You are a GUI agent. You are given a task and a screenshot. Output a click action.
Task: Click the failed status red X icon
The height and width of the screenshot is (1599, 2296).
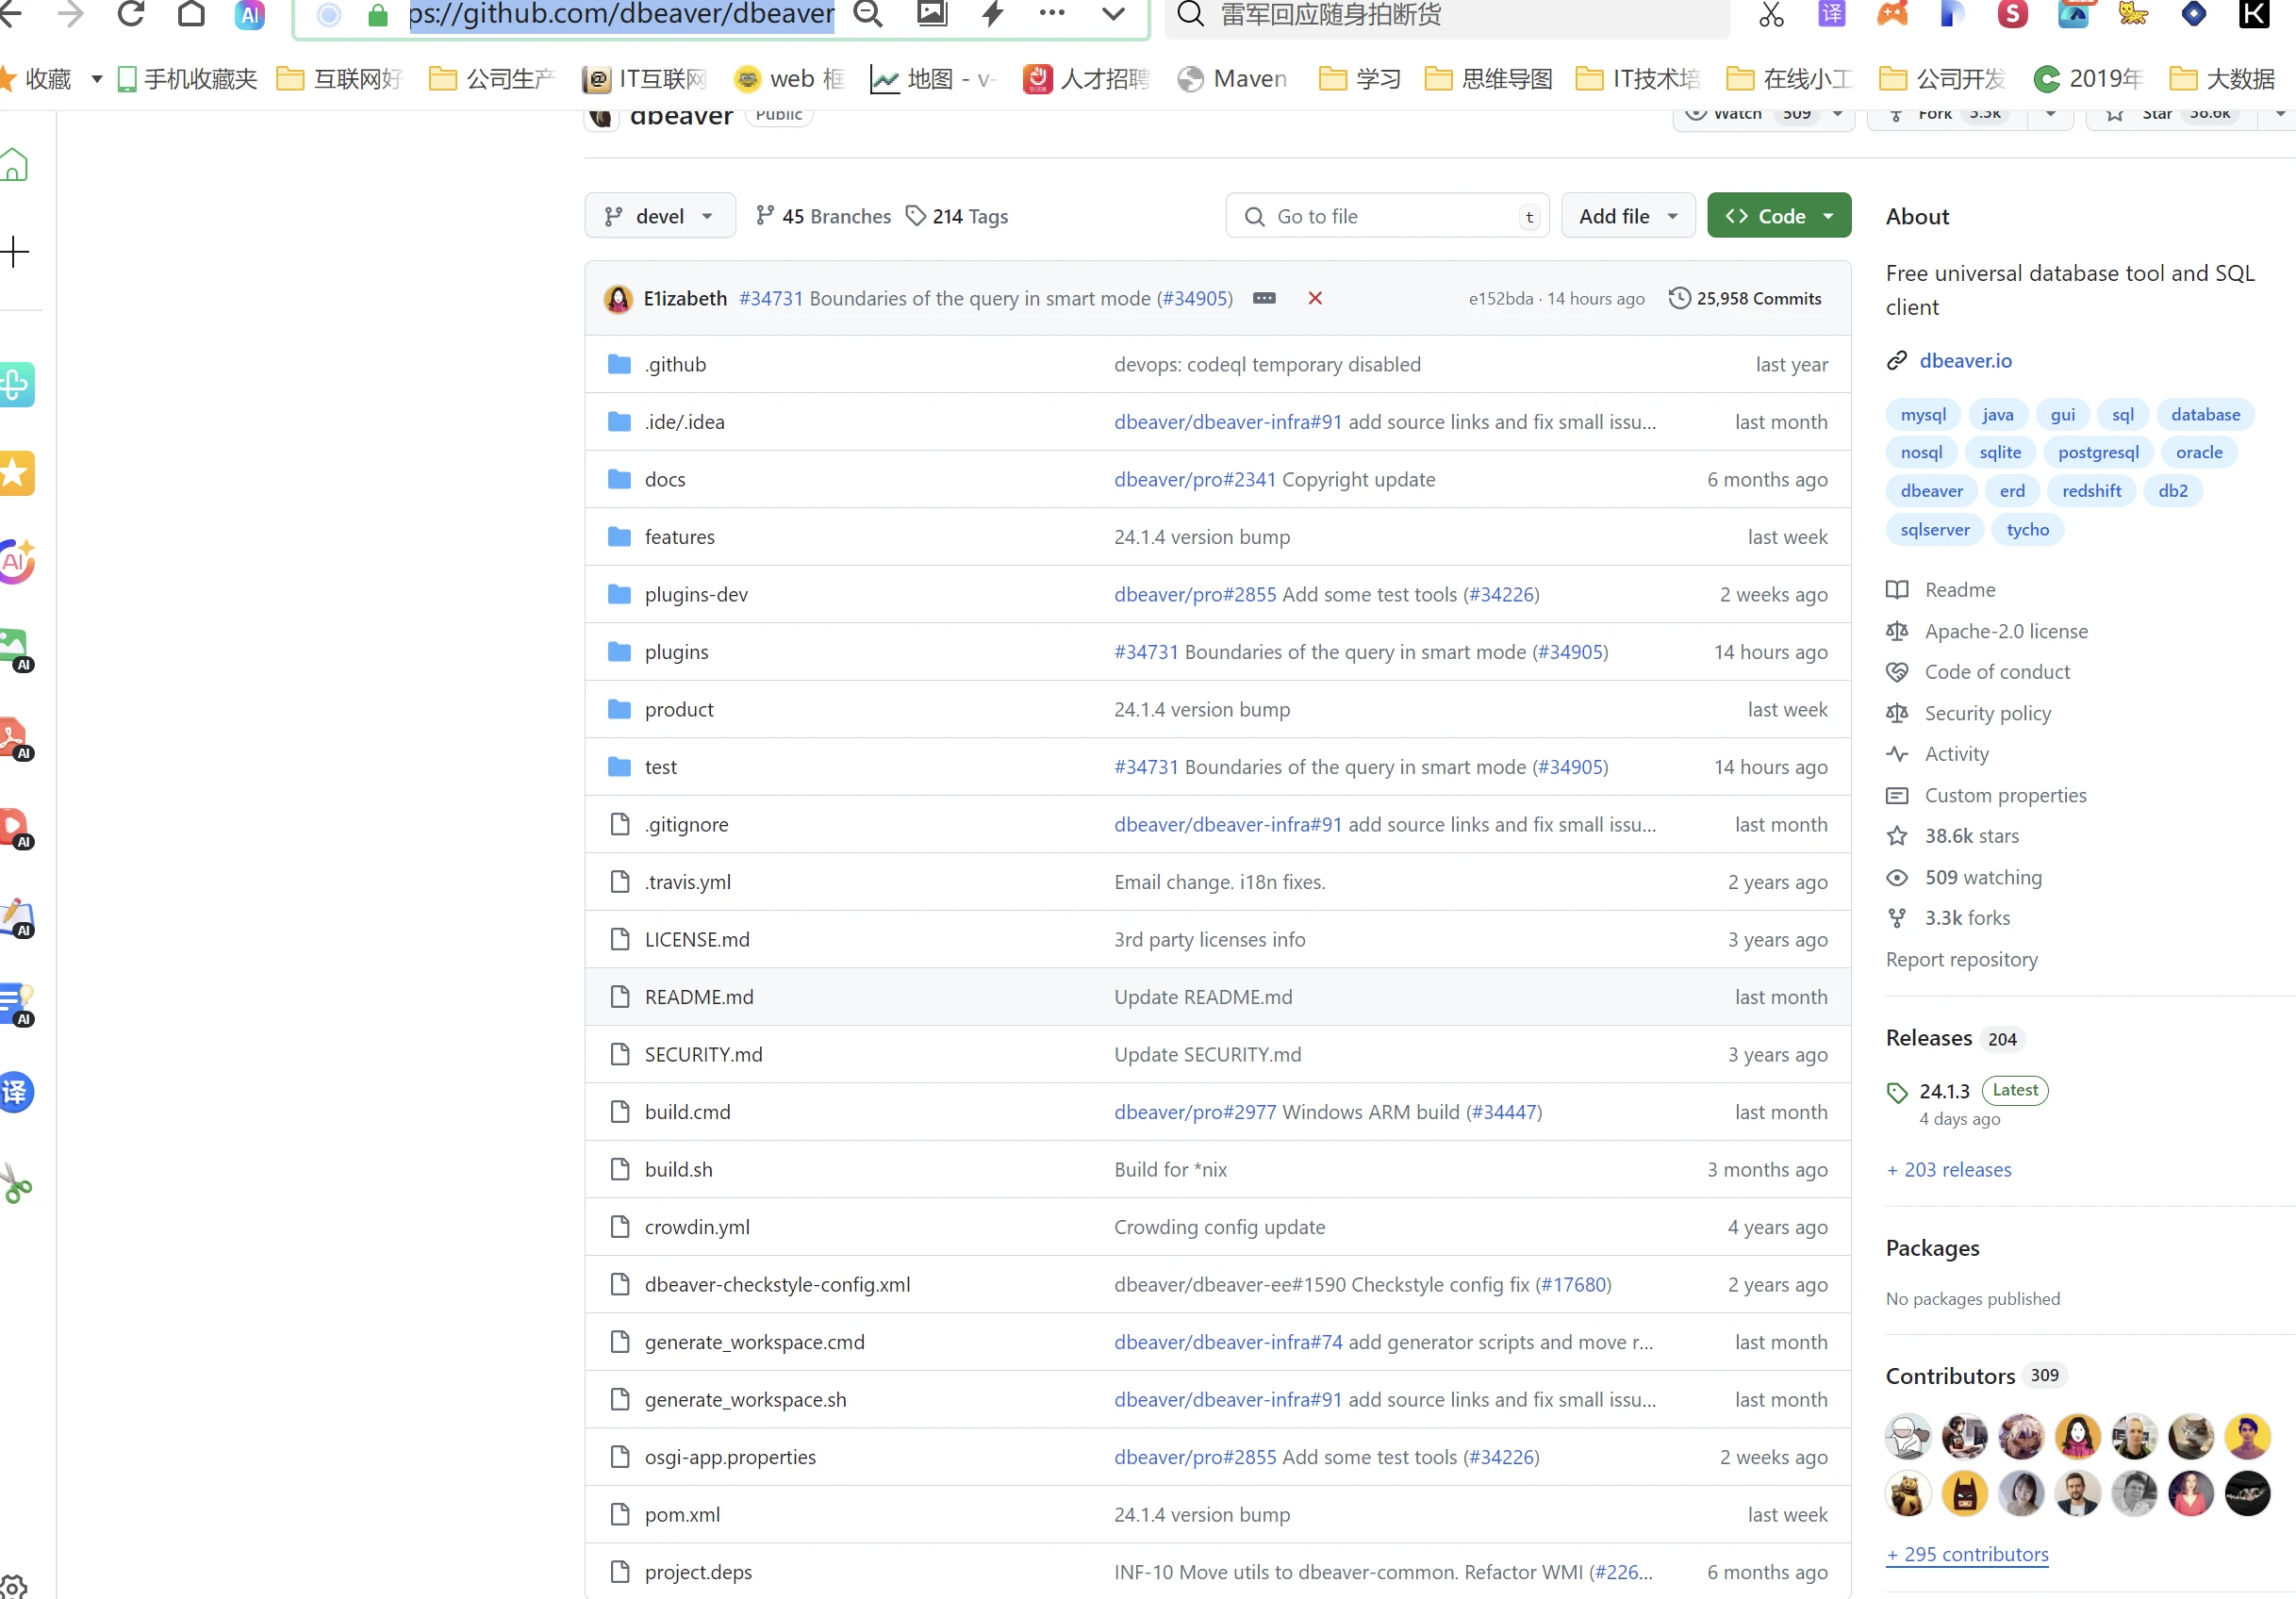point(1315,298)
